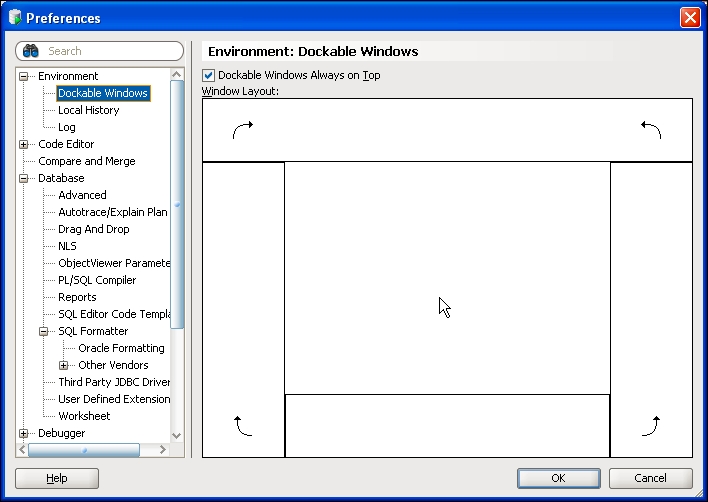Expand the Other Vendors node
Viewport: 708px width, 502px height.
[x=64, y=365]
